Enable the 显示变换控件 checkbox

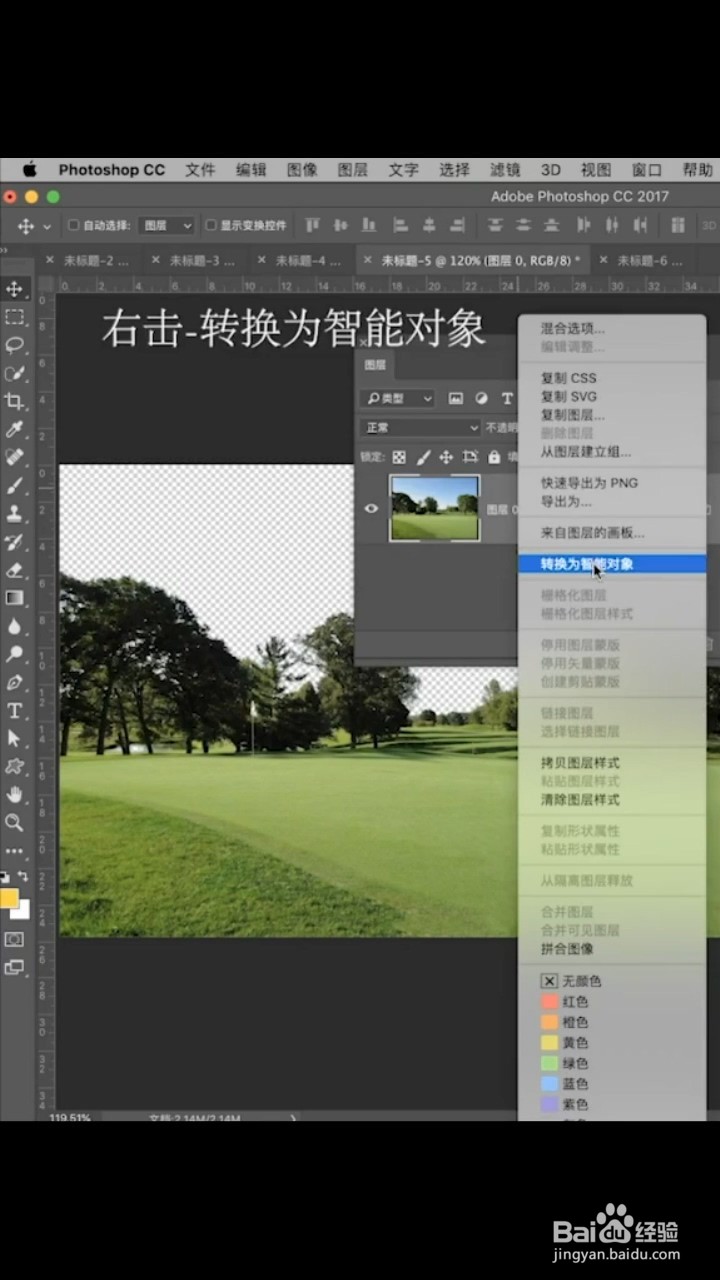click(211, 226)
